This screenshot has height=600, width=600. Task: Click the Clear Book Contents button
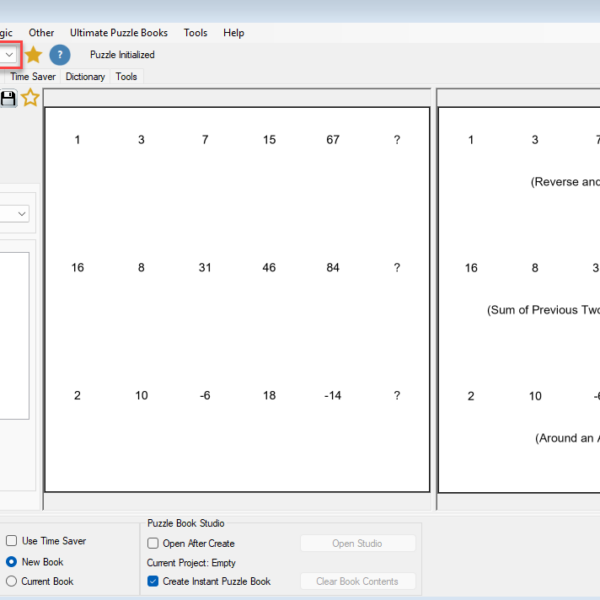point(357,581)
